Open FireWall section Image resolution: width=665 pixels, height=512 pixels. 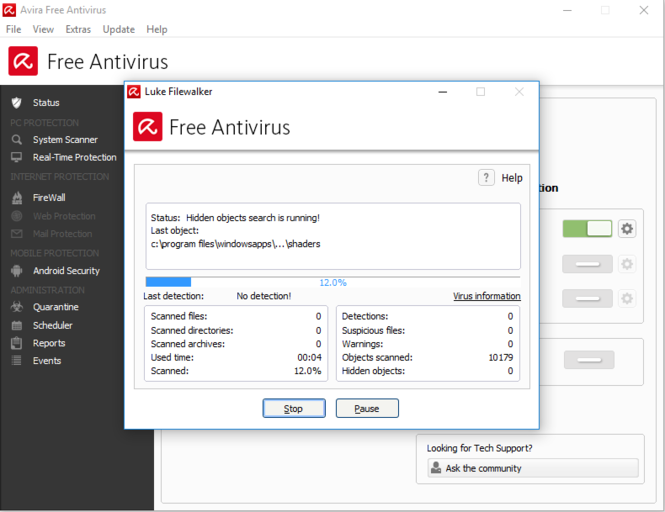(x=49, y=198)
